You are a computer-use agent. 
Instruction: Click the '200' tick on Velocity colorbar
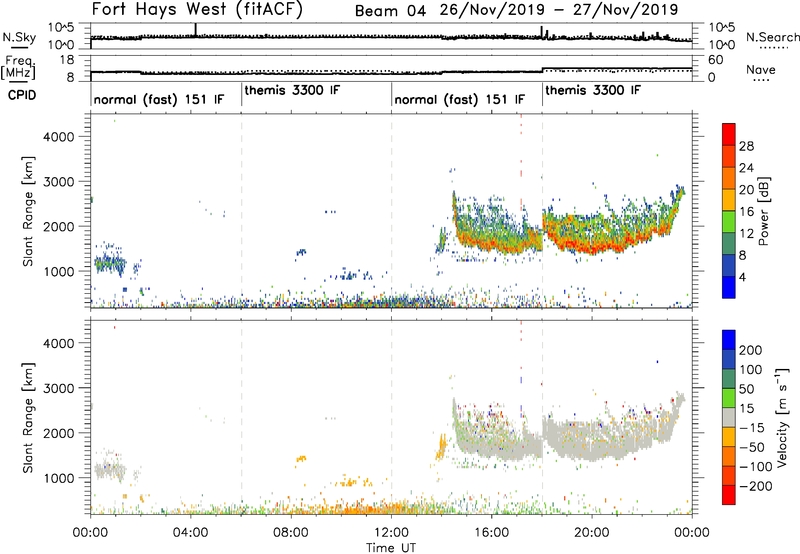(x=751, y=350)
